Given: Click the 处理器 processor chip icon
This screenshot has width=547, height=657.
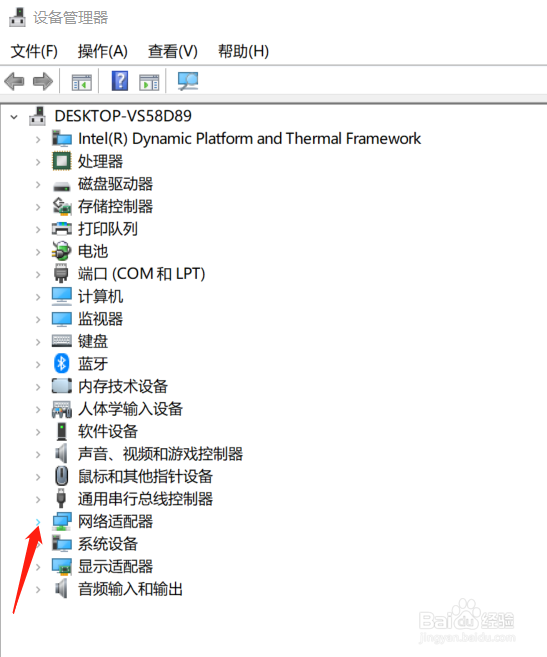Looking at the screenshot, I should point(62,161).
